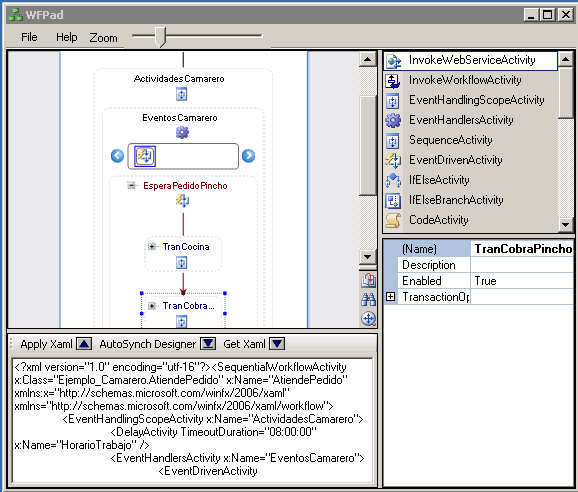The height and width of the screenshot is (492, 578).
Task: Click the selected EventDriven icon in strip
Action: point(145,156)
